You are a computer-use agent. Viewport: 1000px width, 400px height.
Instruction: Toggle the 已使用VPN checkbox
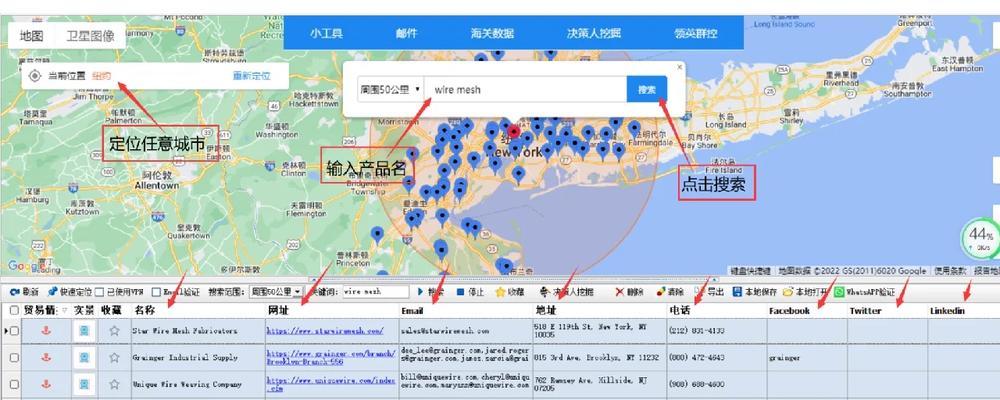pyautogui.click(x=99, y=292)
